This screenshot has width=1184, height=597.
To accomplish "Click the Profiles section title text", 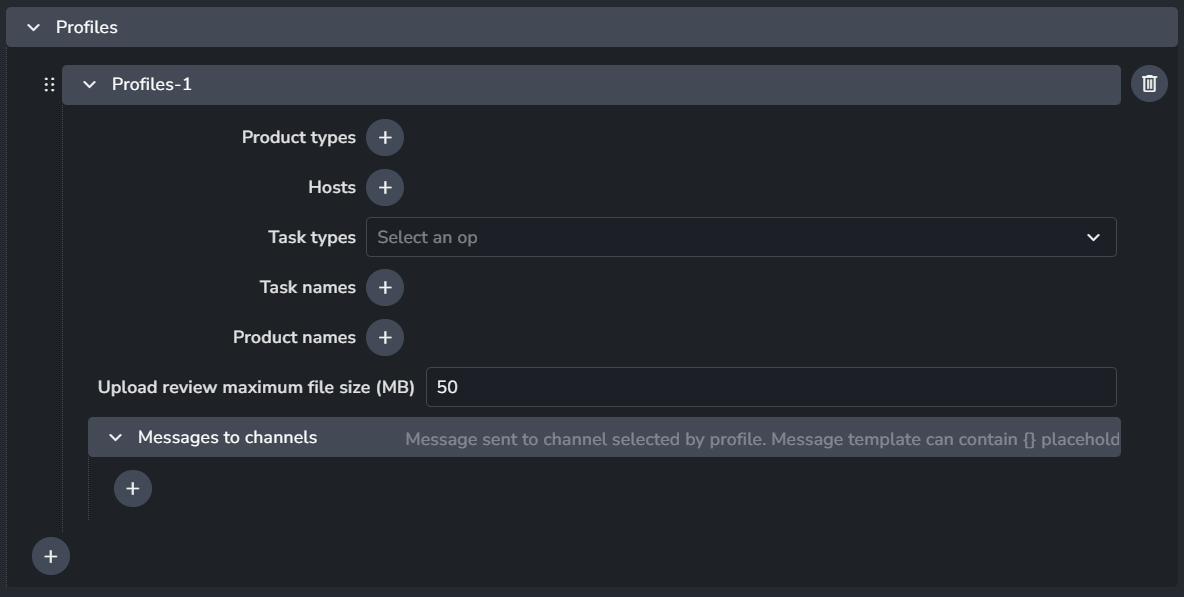I will pos(87,28).
